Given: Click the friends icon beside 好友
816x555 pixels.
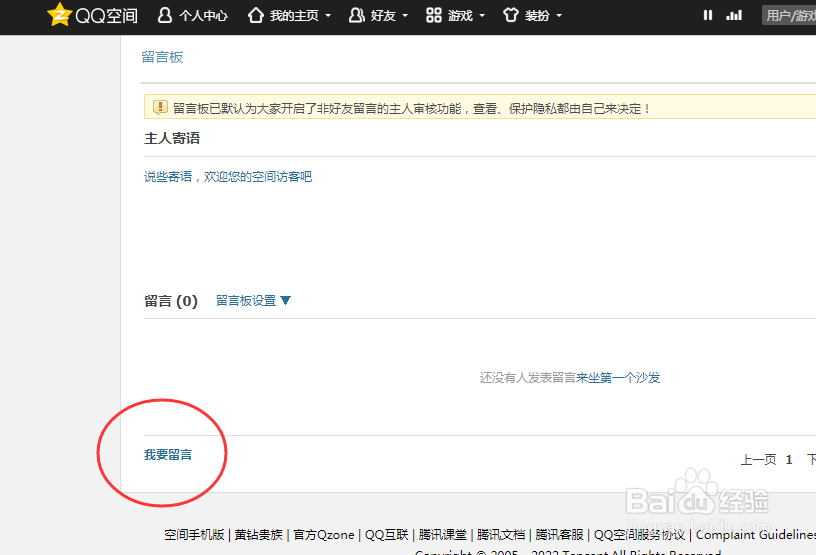Looking at the screenshot, I should [356, 15].
